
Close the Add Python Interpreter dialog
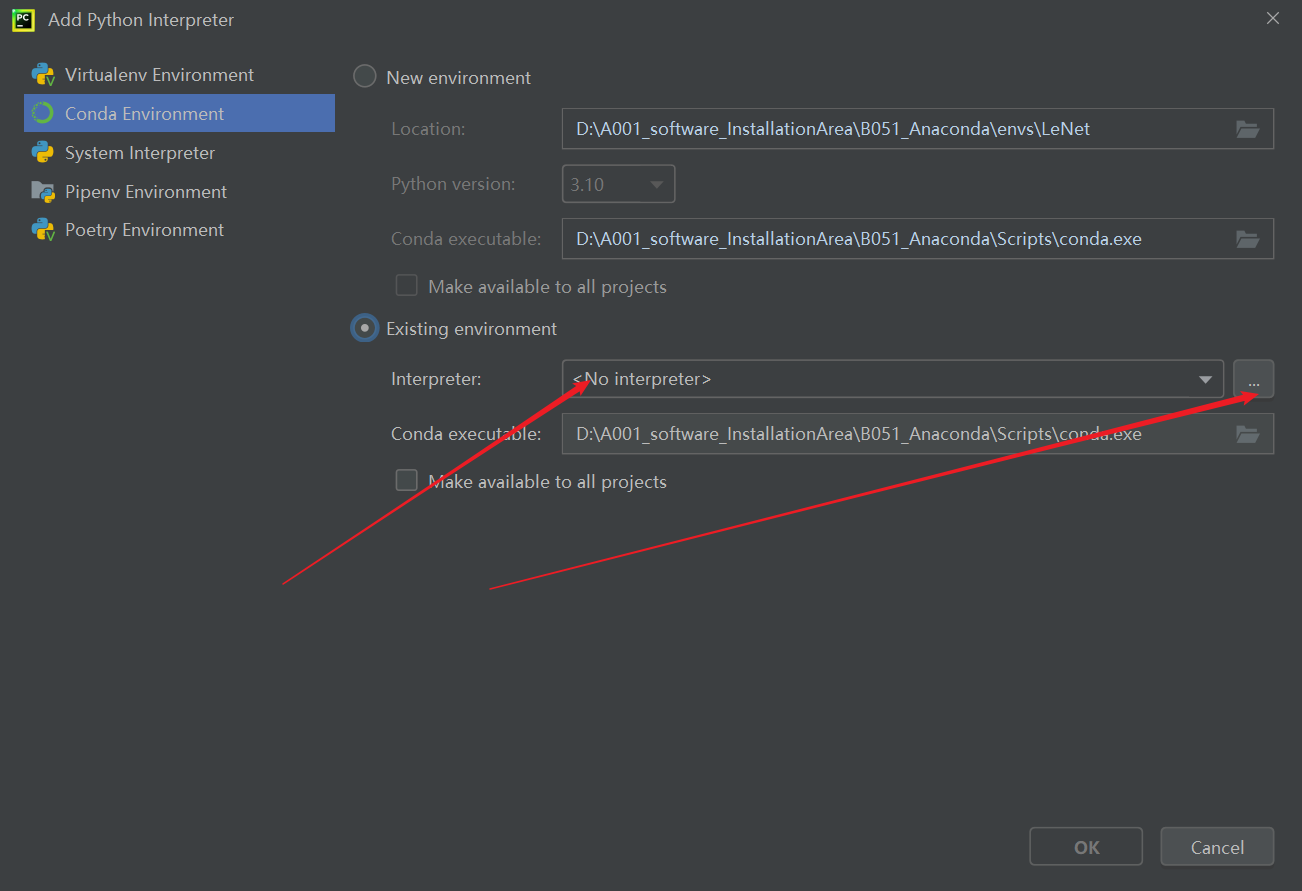pyautogui.click(x=1272, y=18)
